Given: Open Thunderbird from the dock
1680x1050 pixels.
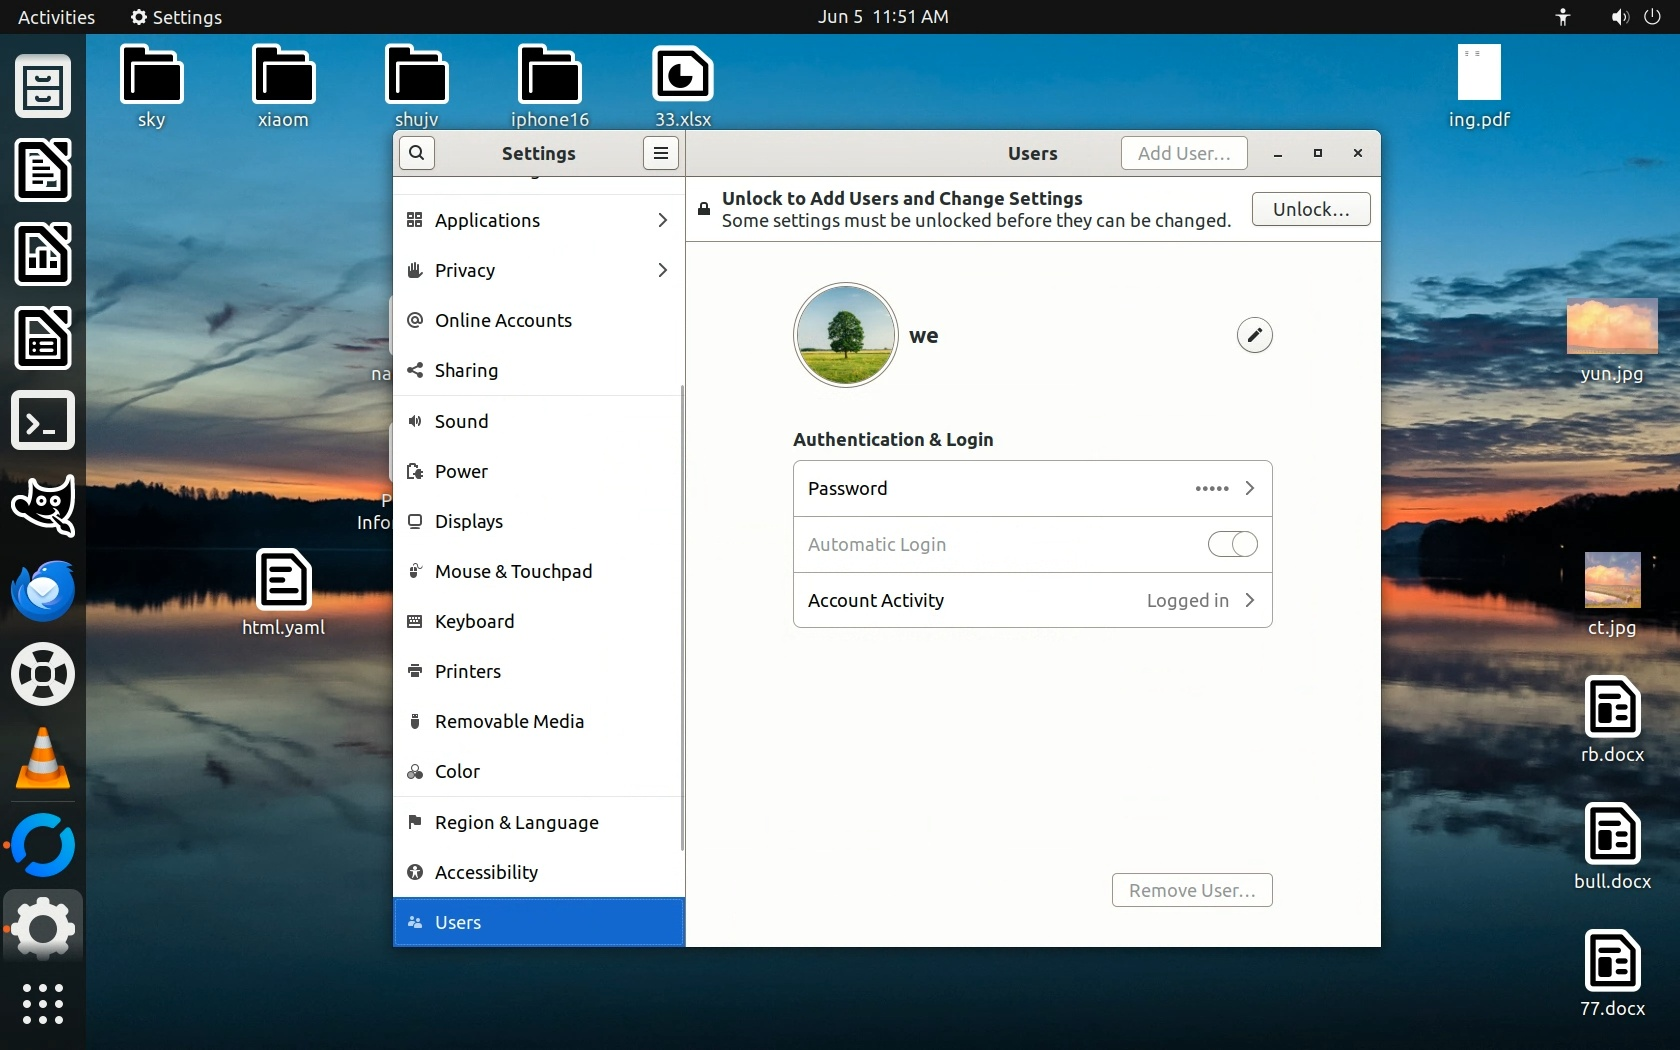Looking at the screenshot, I should (x=43, y=590).
